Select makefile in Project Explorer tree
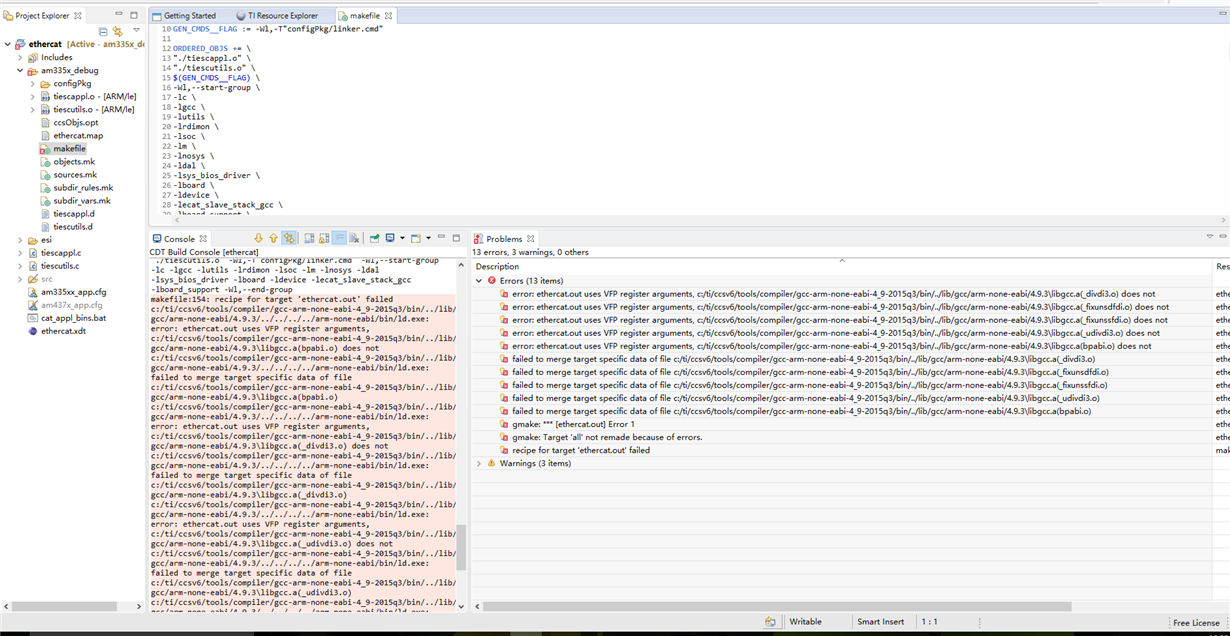This screenshot has height=636, width=1230. tap(69, 148)
